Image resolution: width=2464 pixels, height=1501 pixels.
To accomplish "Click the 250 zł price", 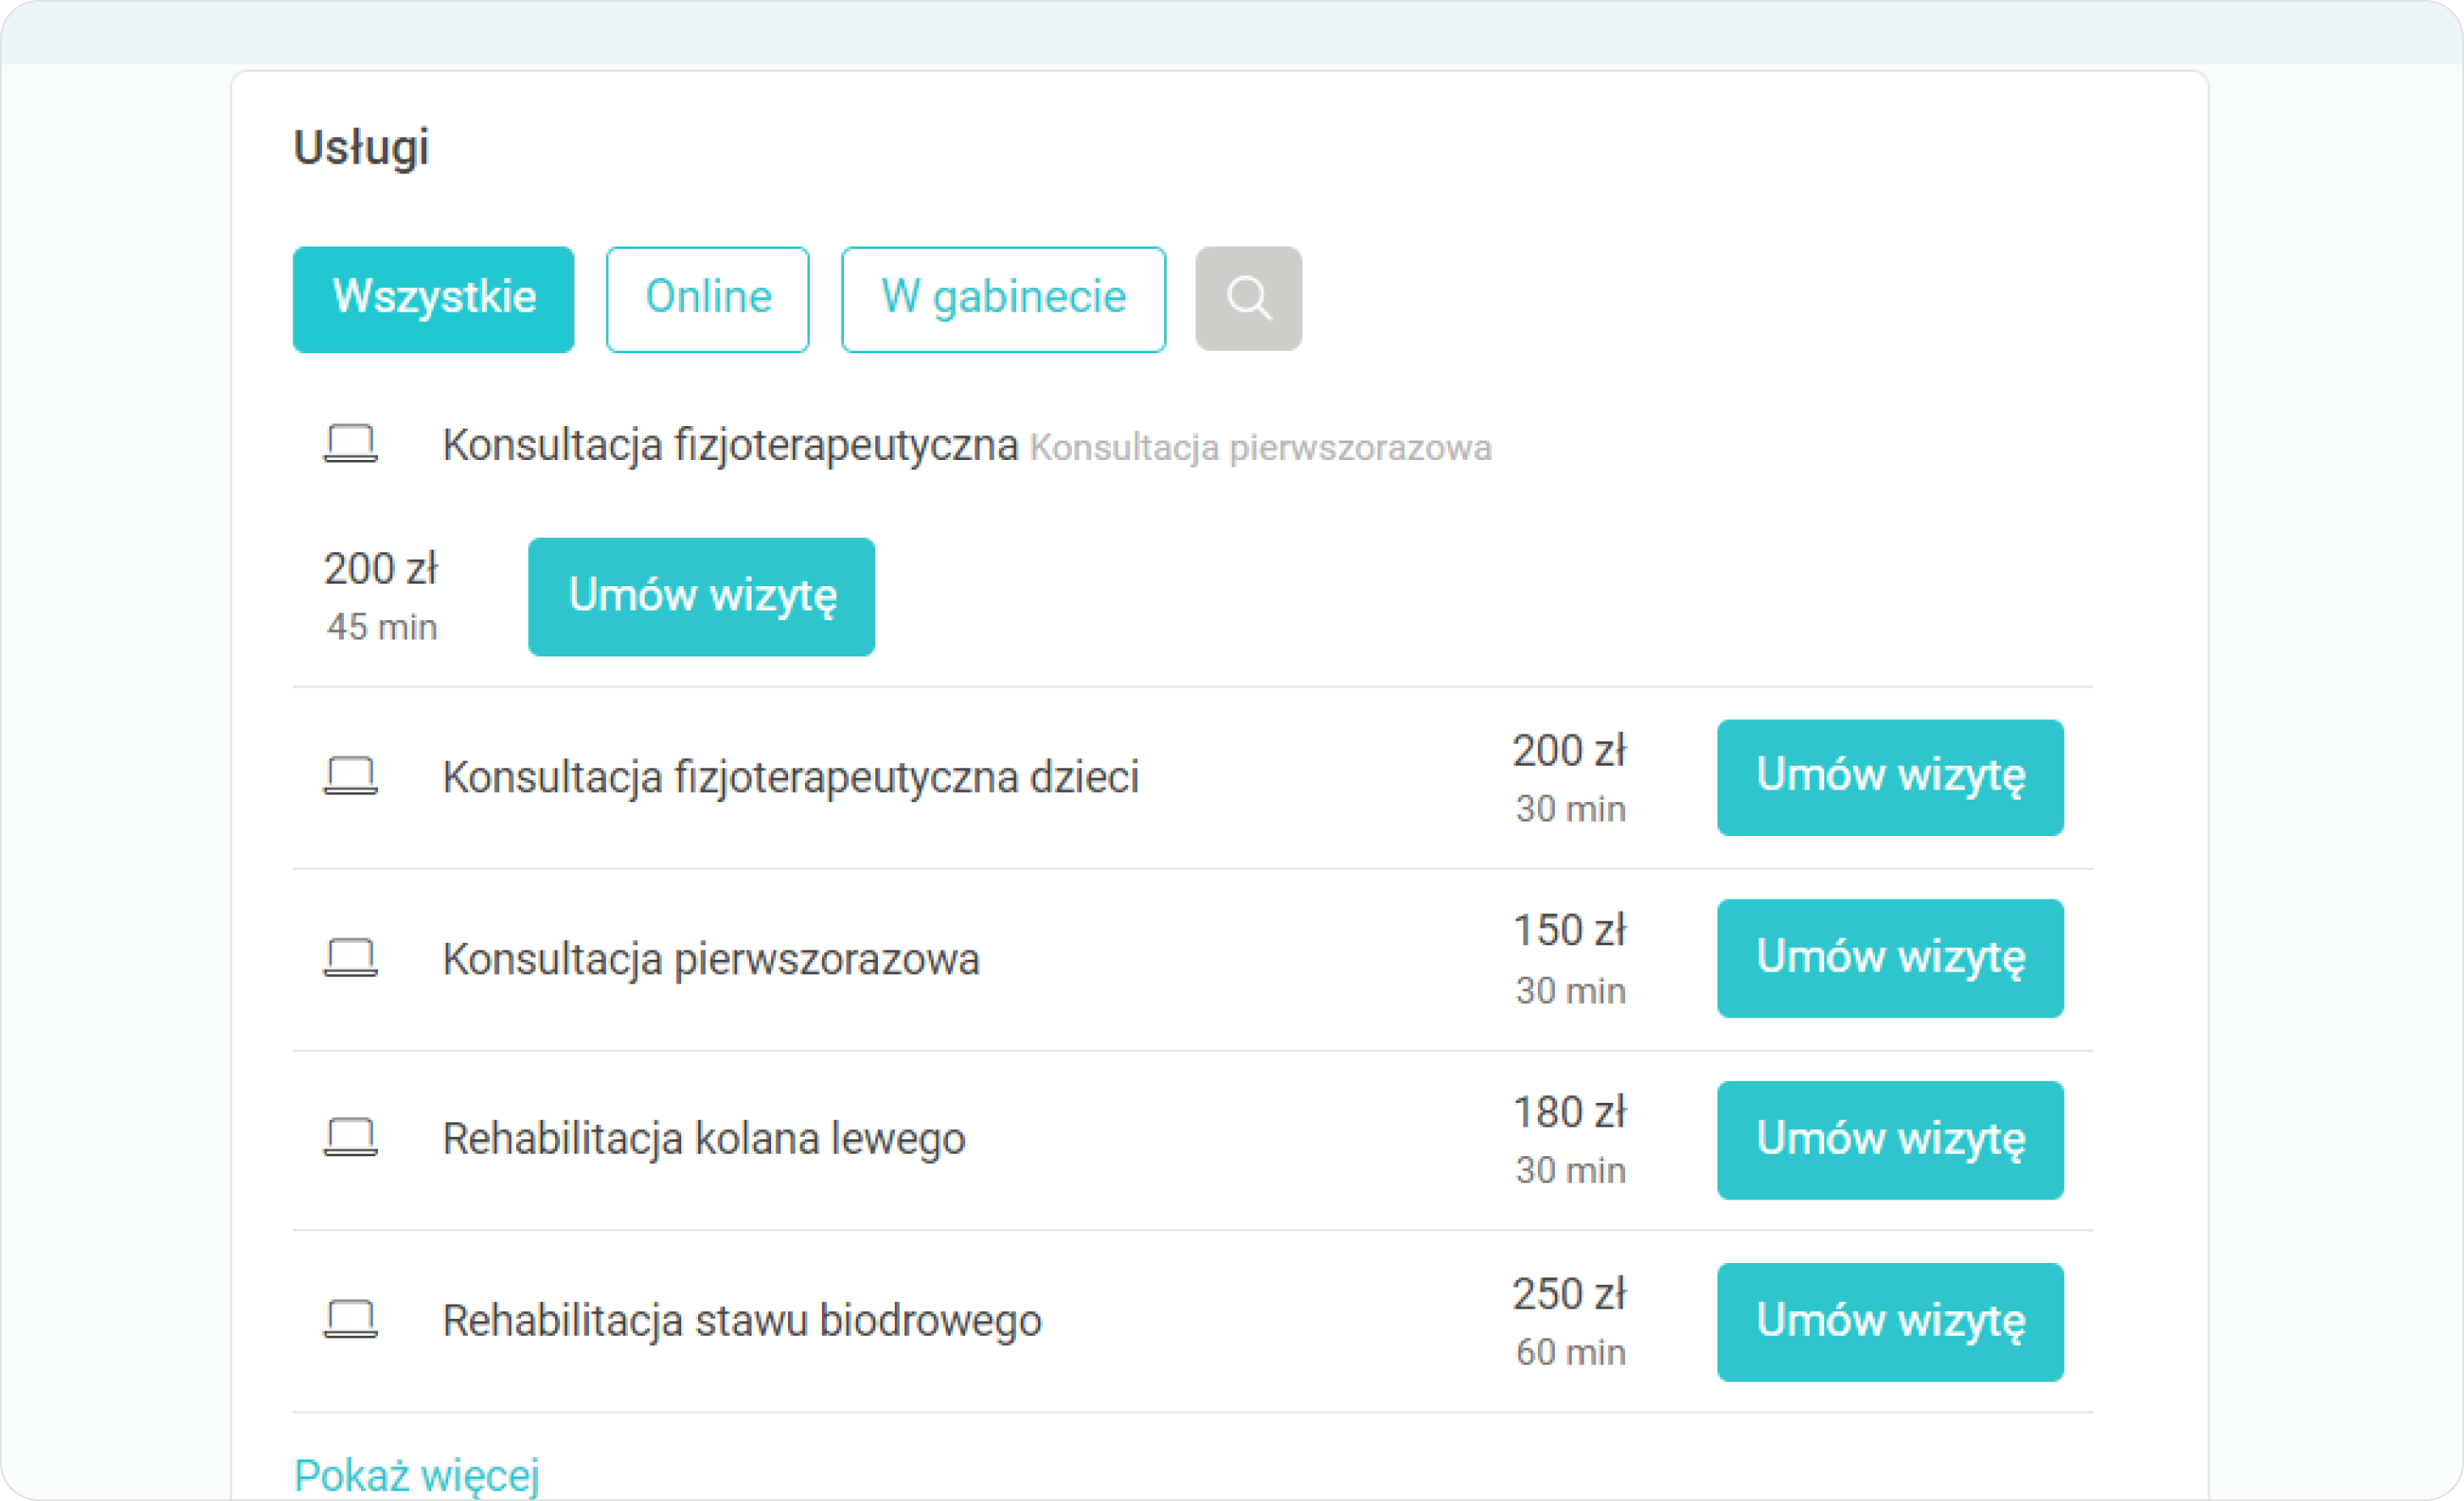I will pos(1569,1294).
